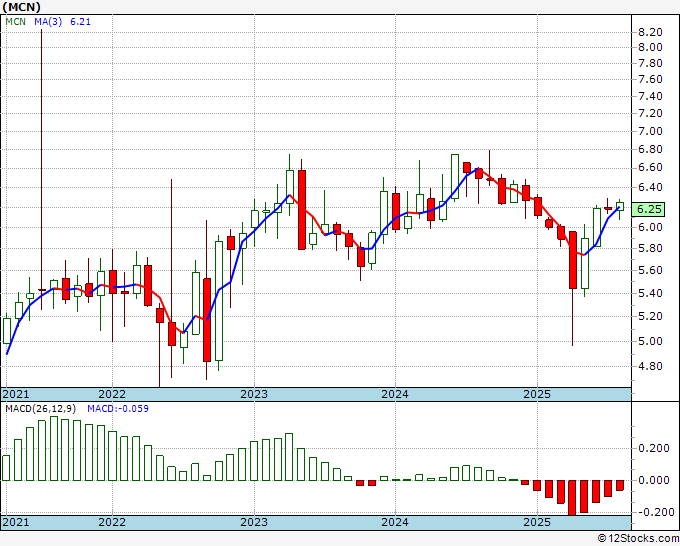Click 2021 on the price chart time axis
680x546 pixels.
tap(16, 394)
